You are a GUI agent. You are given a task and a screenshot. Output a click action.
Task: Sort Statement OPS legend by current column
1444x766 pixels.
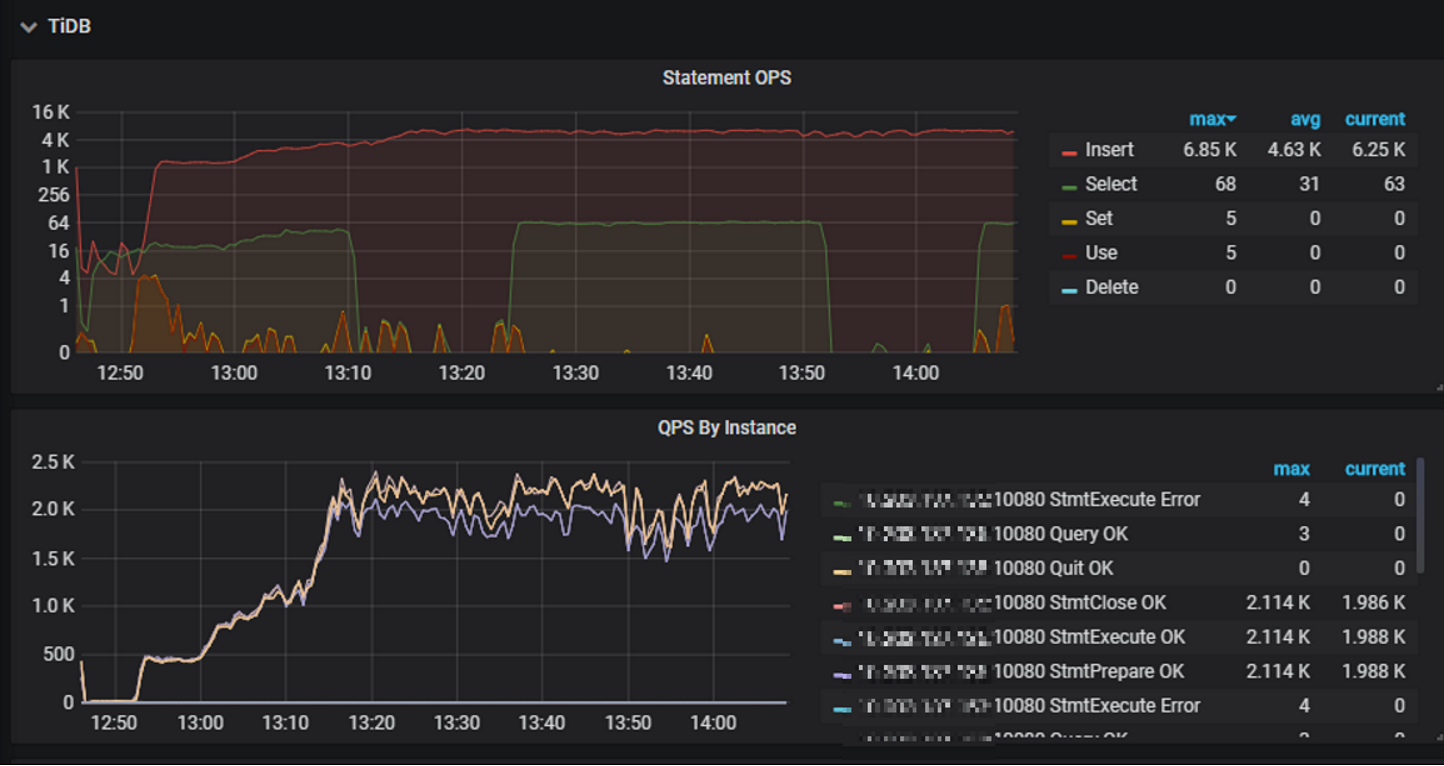[1375, 119]
